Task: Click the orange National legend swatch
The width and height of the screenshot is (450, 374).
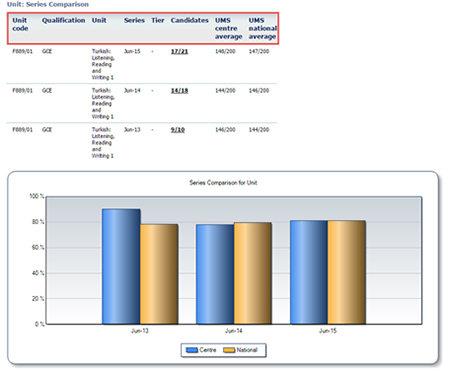Action: pos(229,350)
